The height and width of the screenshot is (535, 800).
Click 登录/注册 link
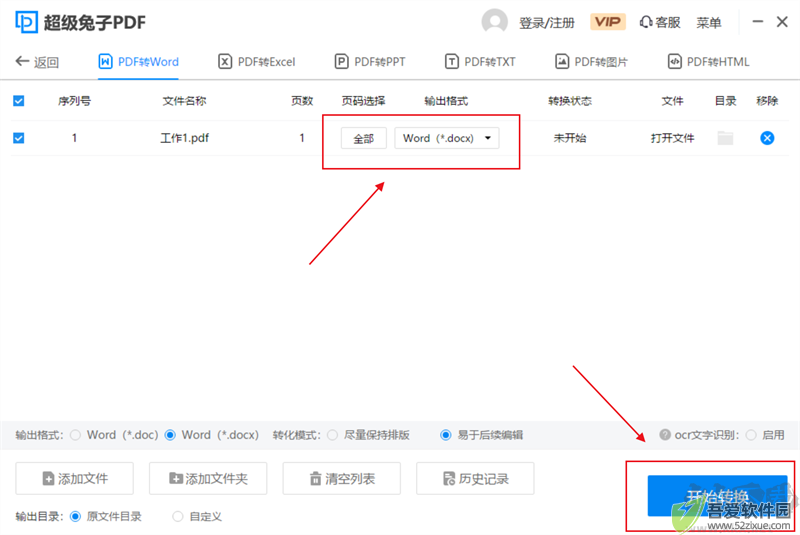[x=546, y=23]
